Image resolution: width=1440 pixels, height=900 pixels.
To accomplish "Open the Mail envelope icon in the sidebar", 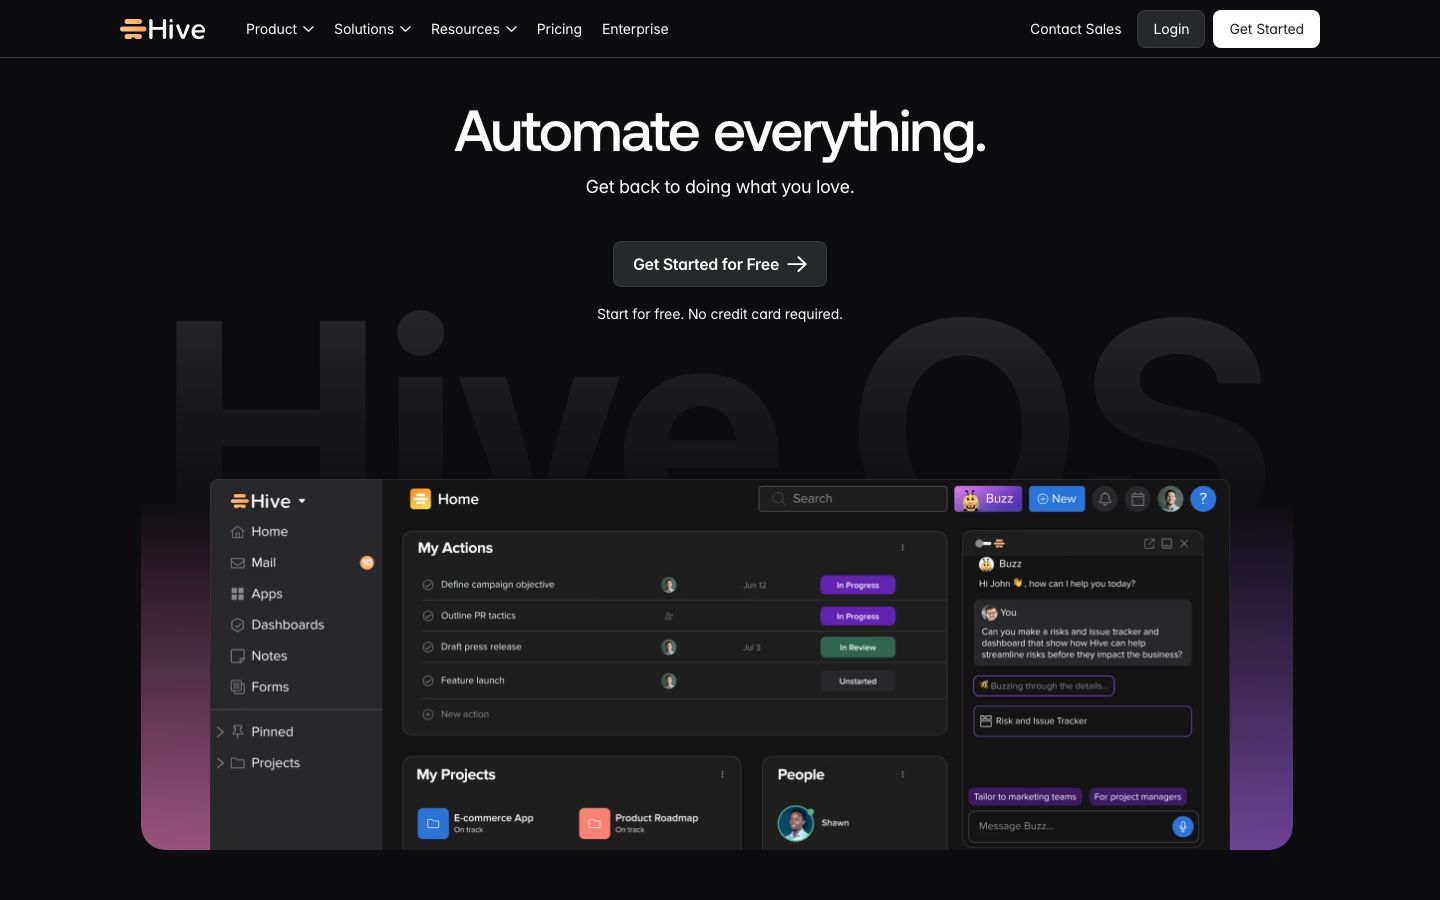I will (237, 563).
